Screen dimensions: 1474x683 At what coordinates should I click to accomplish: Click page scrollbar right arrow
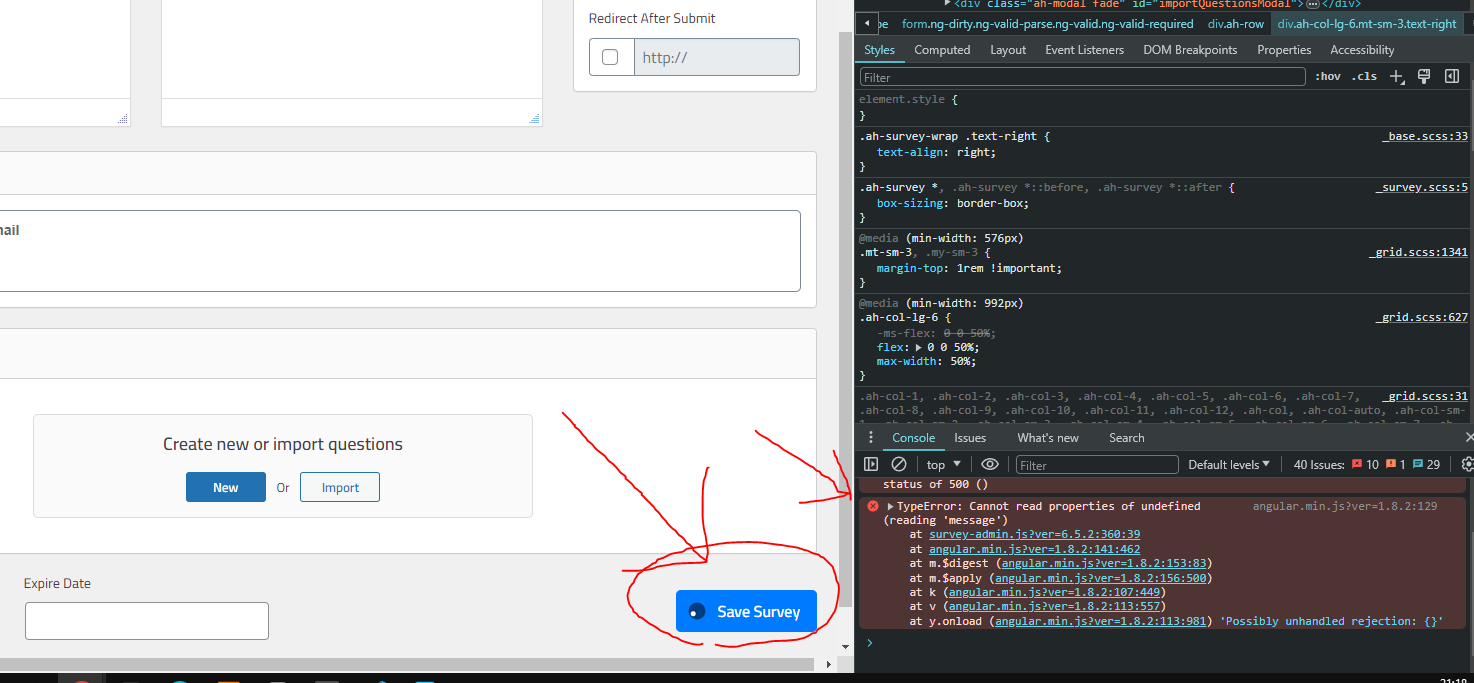(828, 664)
